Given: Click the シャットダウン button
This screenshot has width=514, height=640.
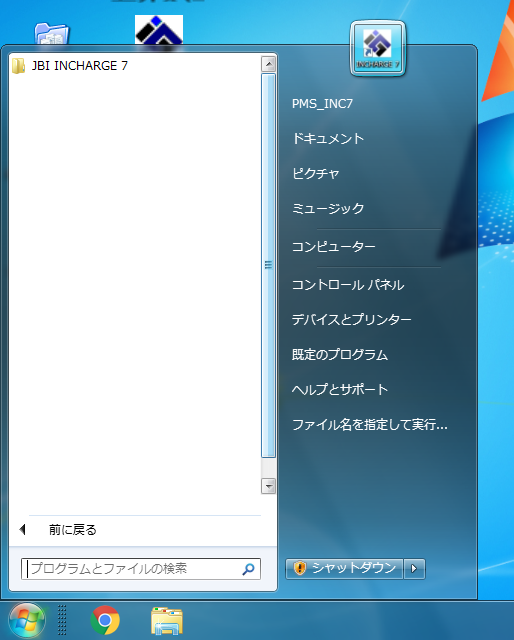Looking at the screenshot, I should point(344,569).
